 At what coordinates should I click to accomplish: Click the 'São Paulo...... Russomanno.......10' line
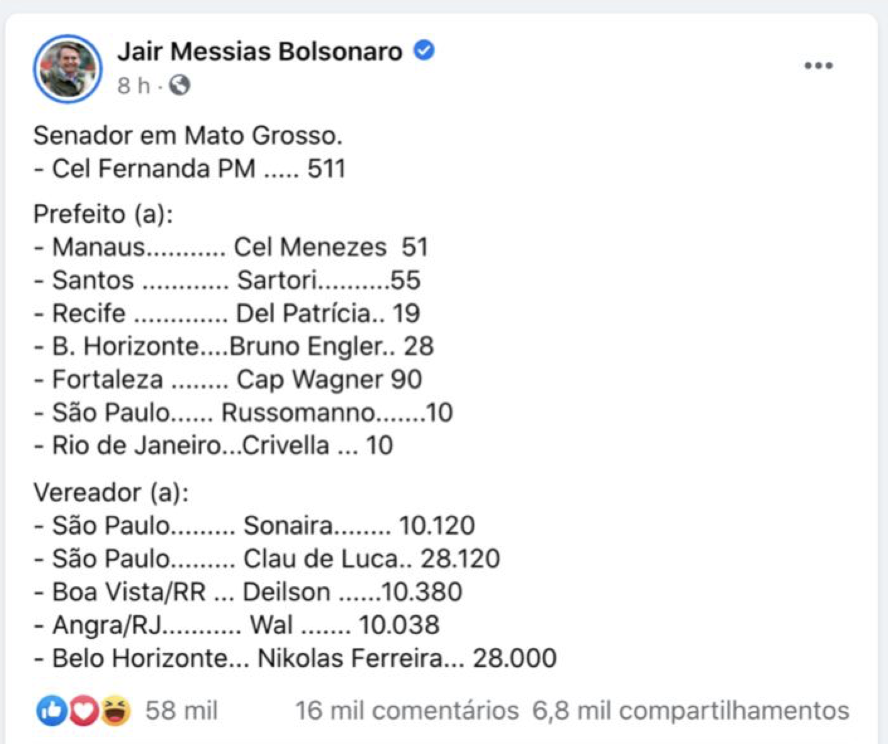coord(240,412)
